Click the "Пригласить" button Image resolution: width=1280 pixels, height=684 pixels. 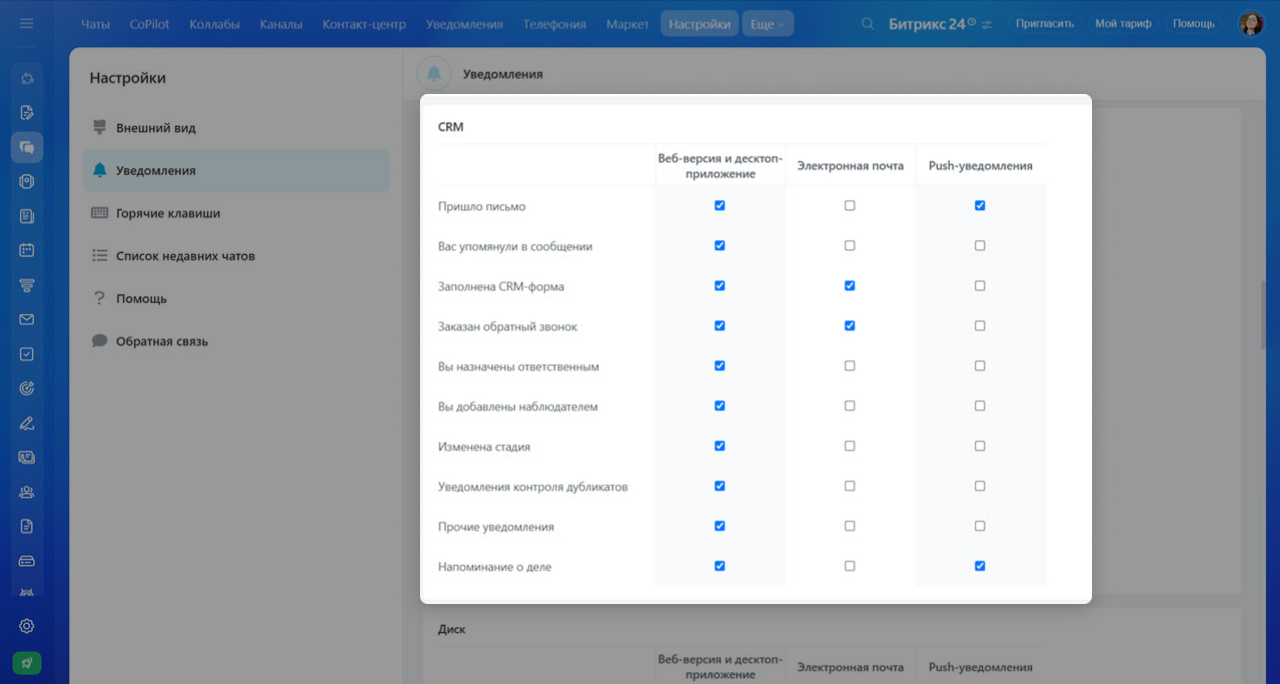[1044, 24]
